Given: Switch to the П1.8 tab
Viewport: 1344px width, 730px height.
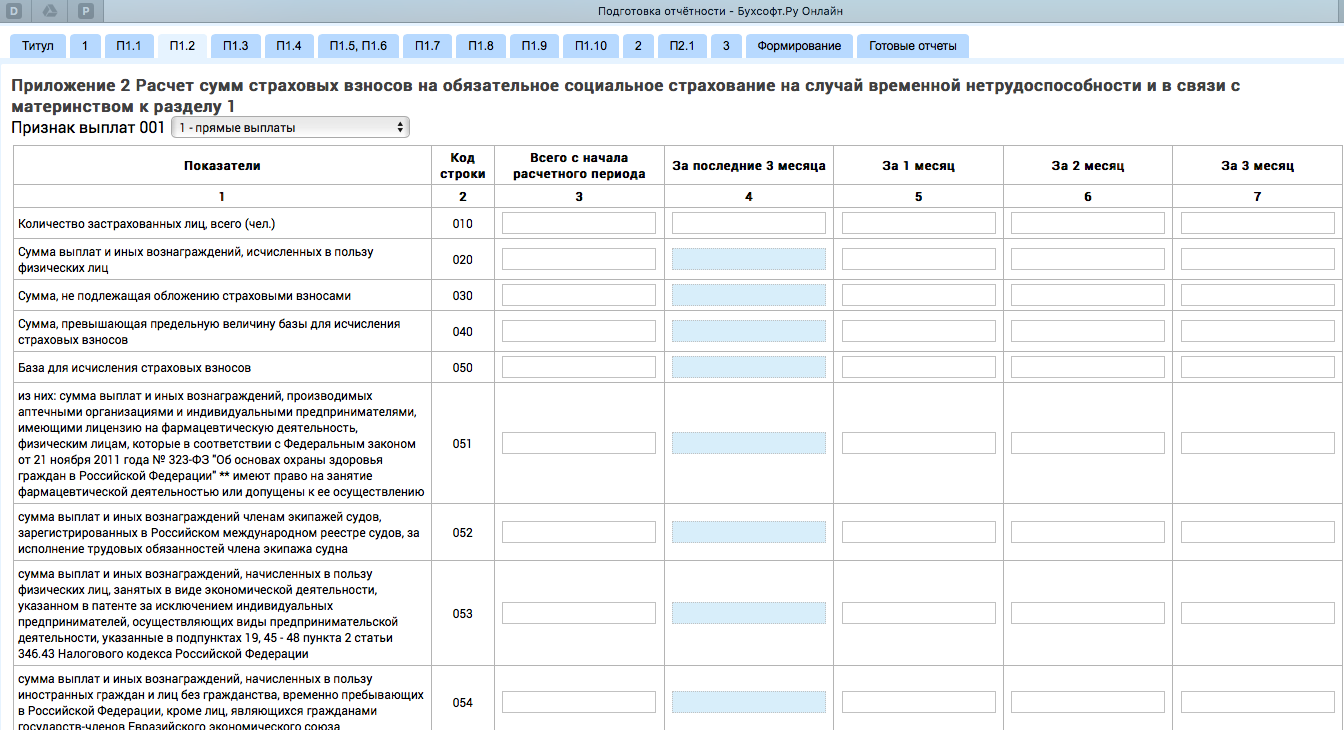Looking at the screenshot, I should tap(481, 46).
